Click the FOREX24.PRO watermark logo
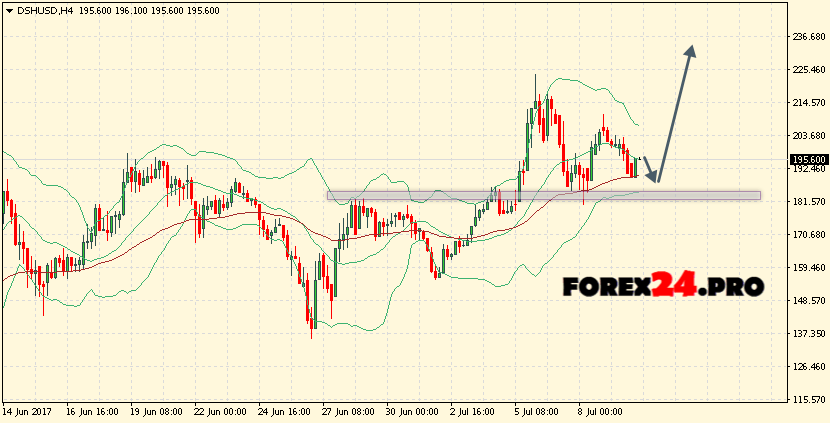Viewport: 830px width, 423px height. coord(662,286)
